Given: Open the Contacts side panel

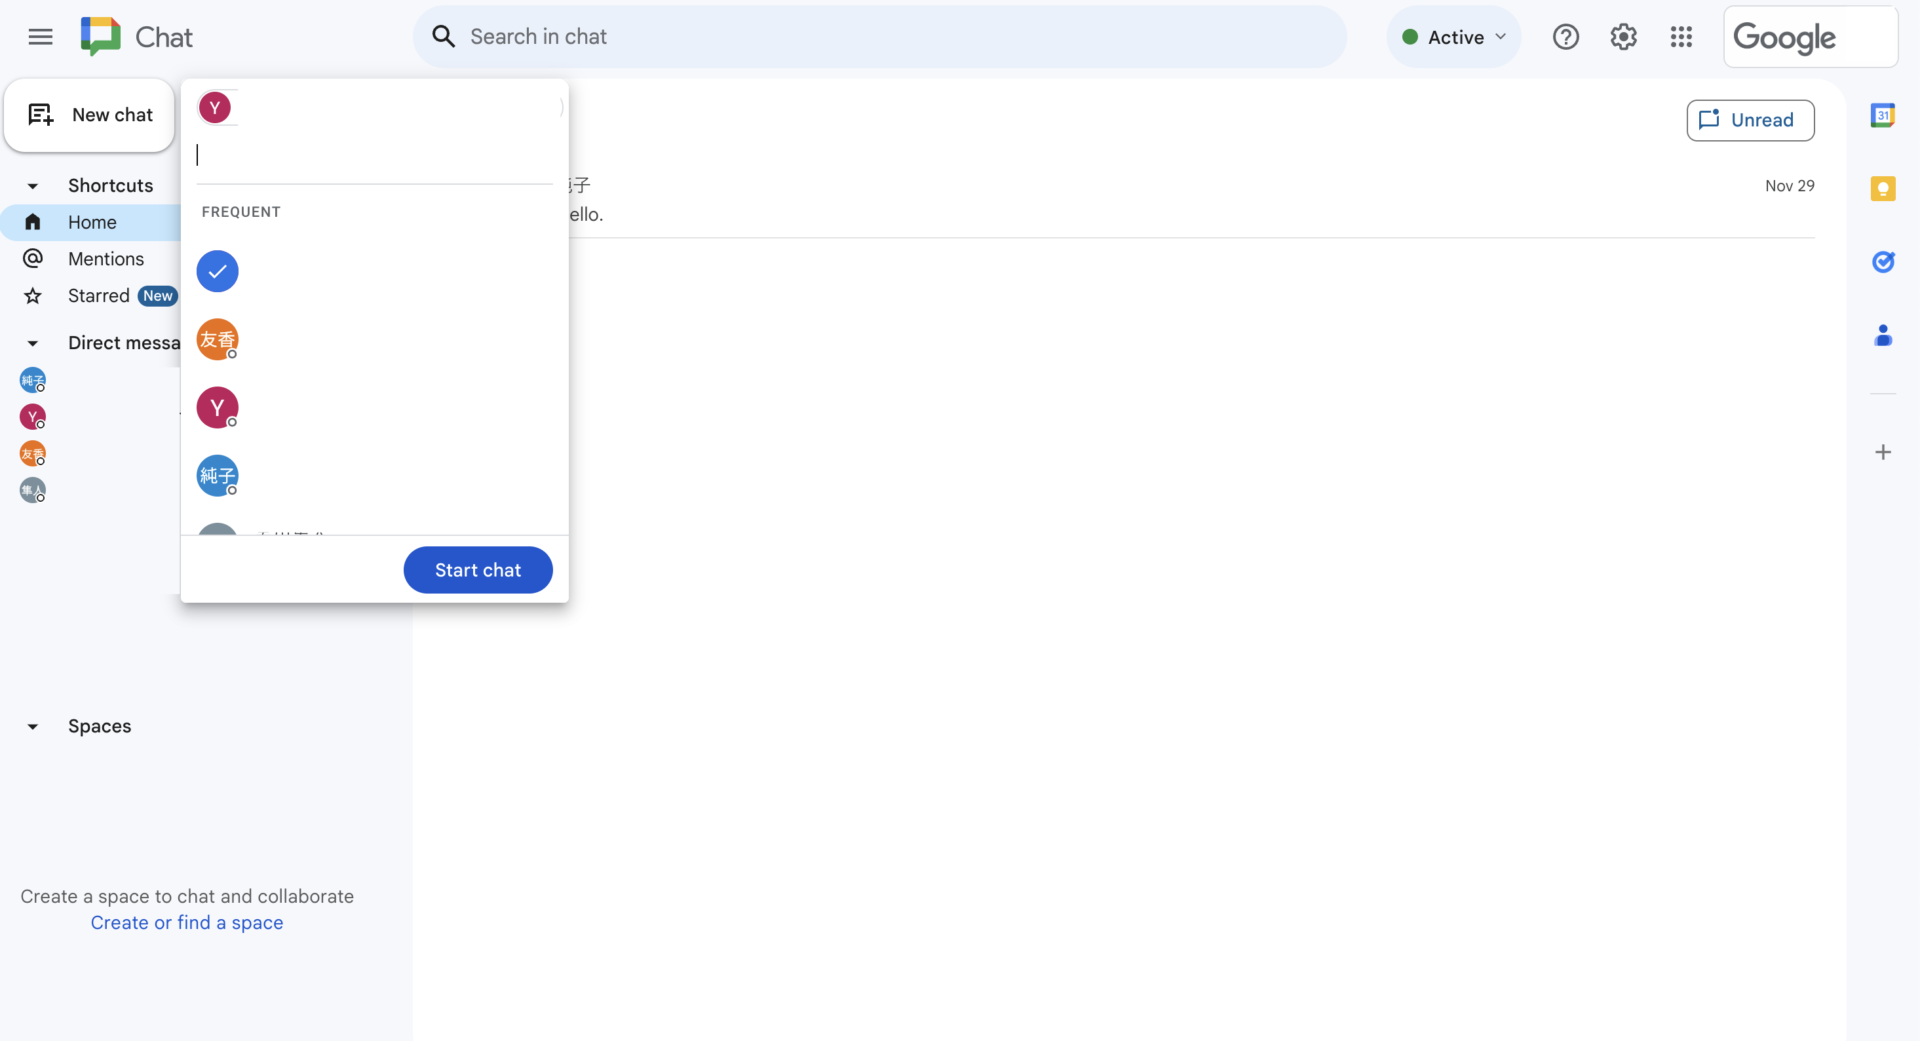Looking at the screenshot, I should point(1884,336).
